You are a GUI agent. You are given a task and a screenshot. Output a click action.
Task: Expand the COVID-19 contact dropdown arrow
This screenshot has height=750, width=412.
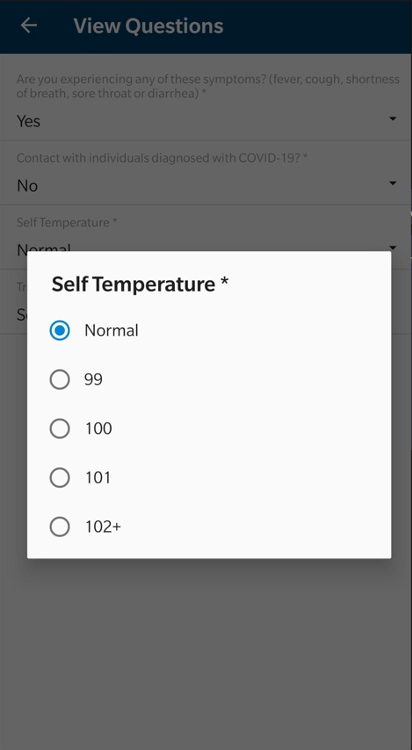(x=393, y=183)
